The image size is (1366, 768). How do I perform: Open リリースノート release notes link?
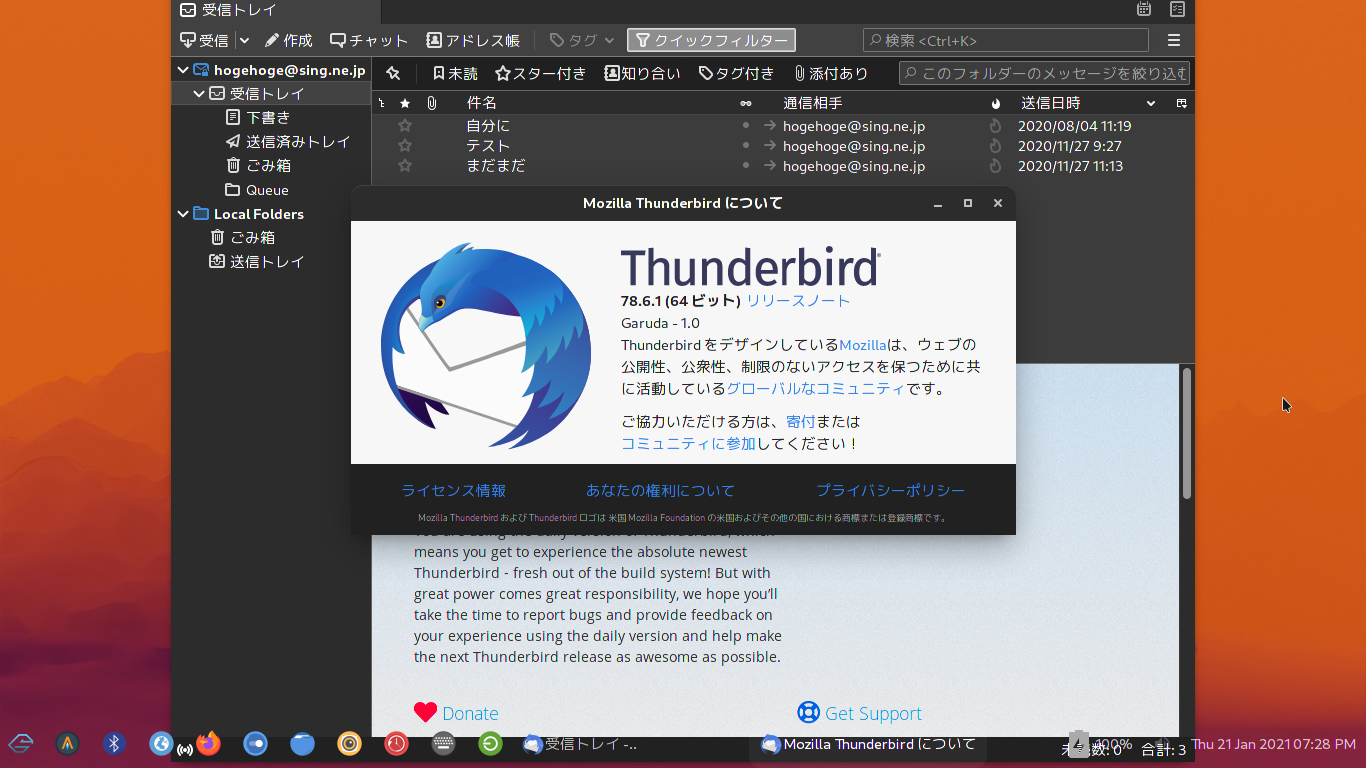click(x=798, y=300)
